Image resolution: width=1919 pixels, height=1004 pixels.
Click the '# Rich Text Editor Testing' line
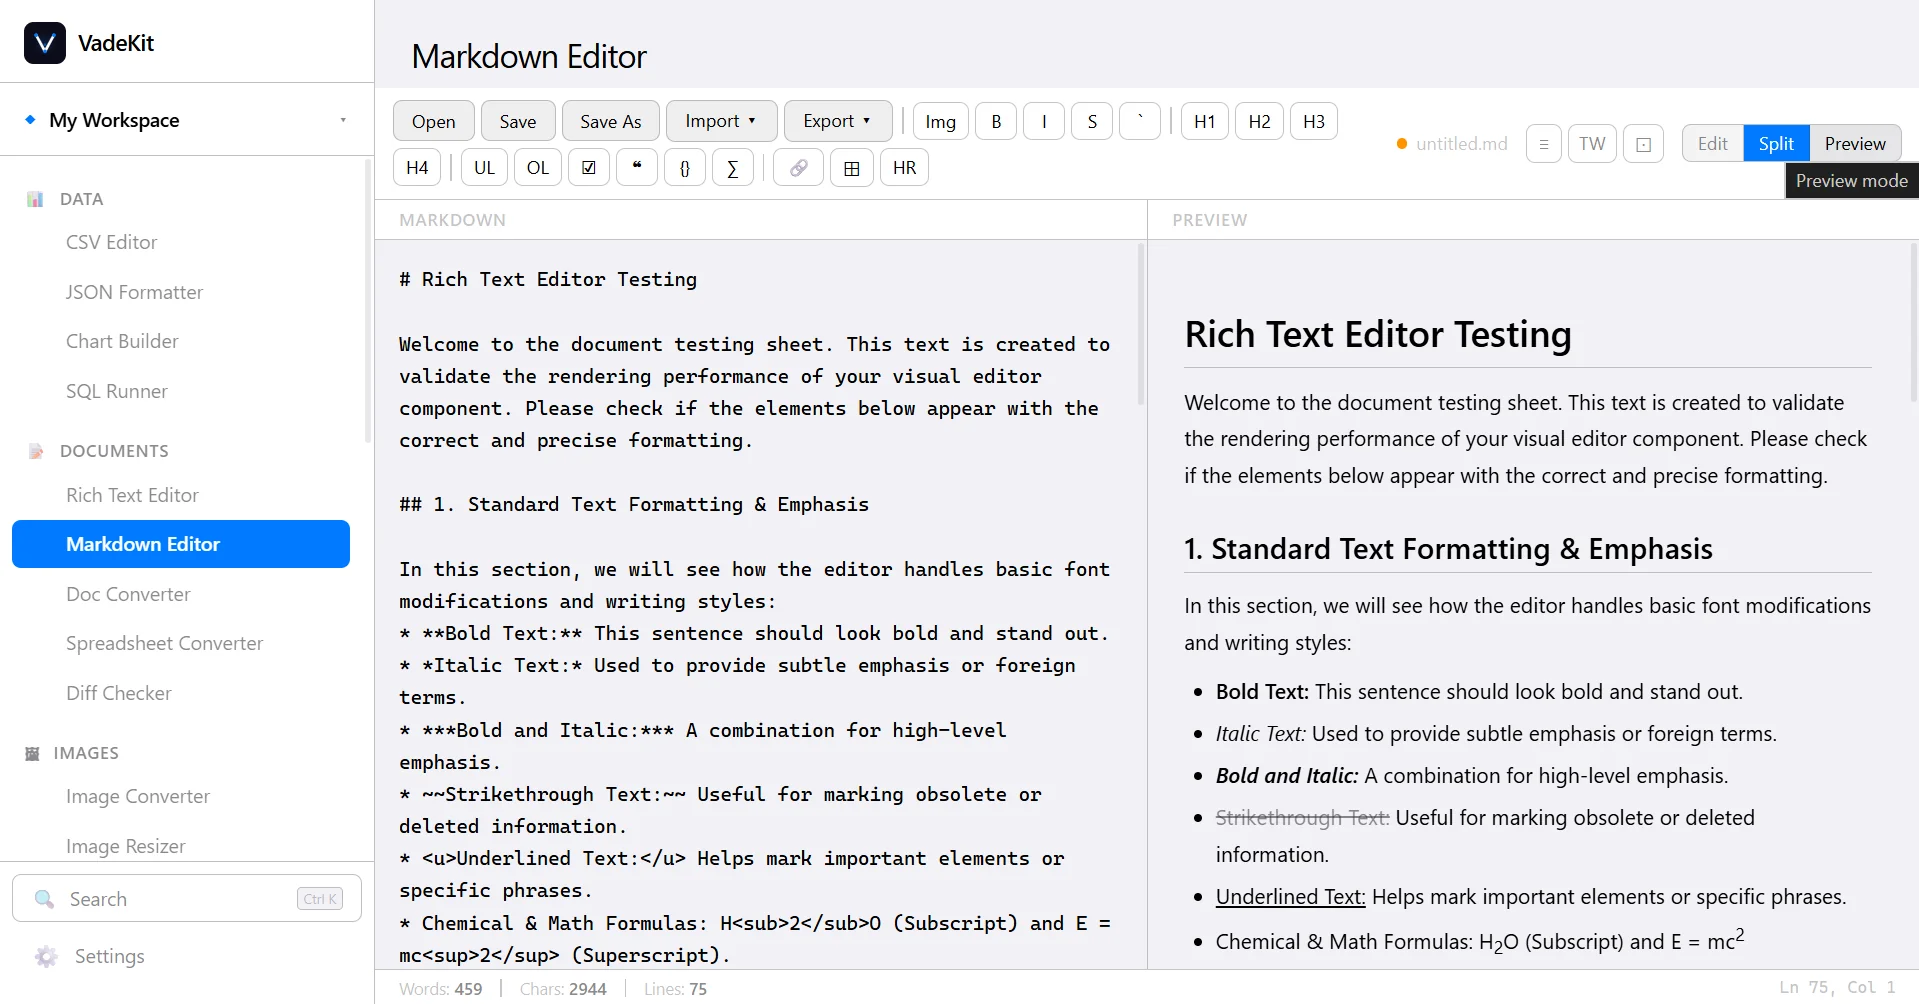pyautogui.click(x=548, y=279)
